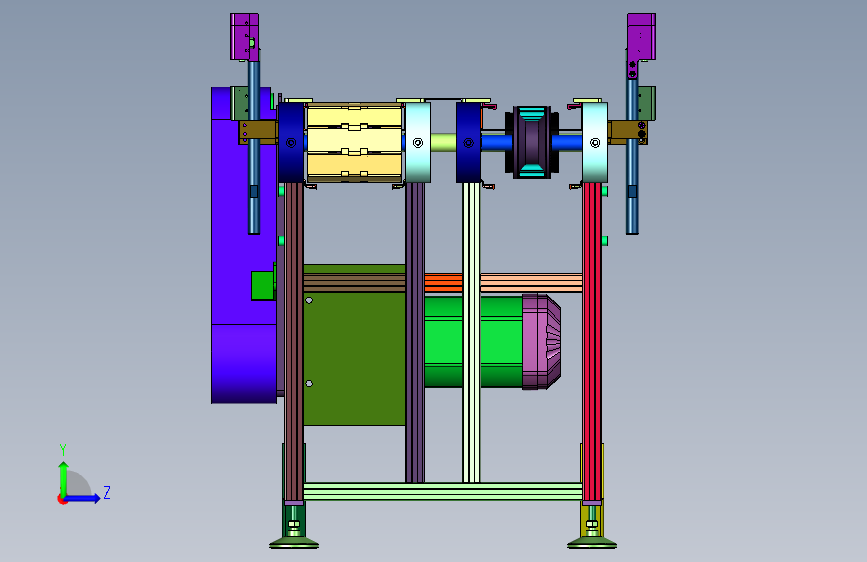Select the upper bolt on green mounting plate

(309, 300)
